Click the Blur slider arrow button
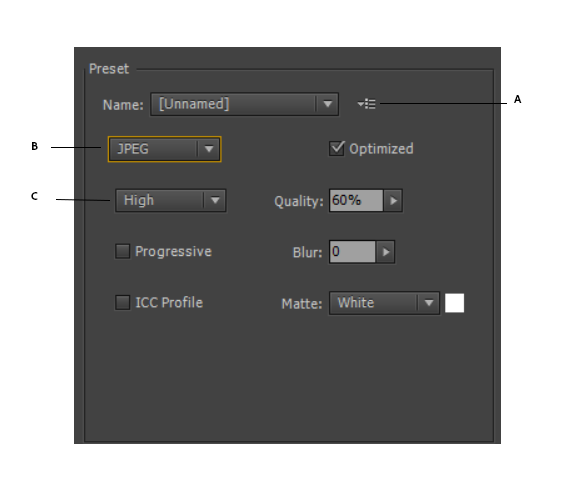 click(385, 252)
